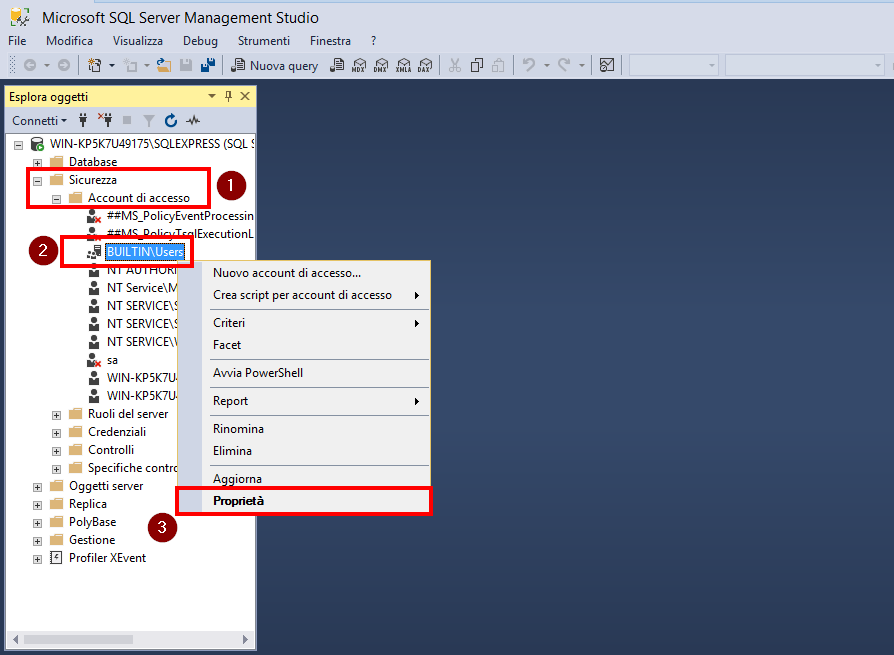
Task: Click the Cut scissors icon
Action: (x=454, y=66)
